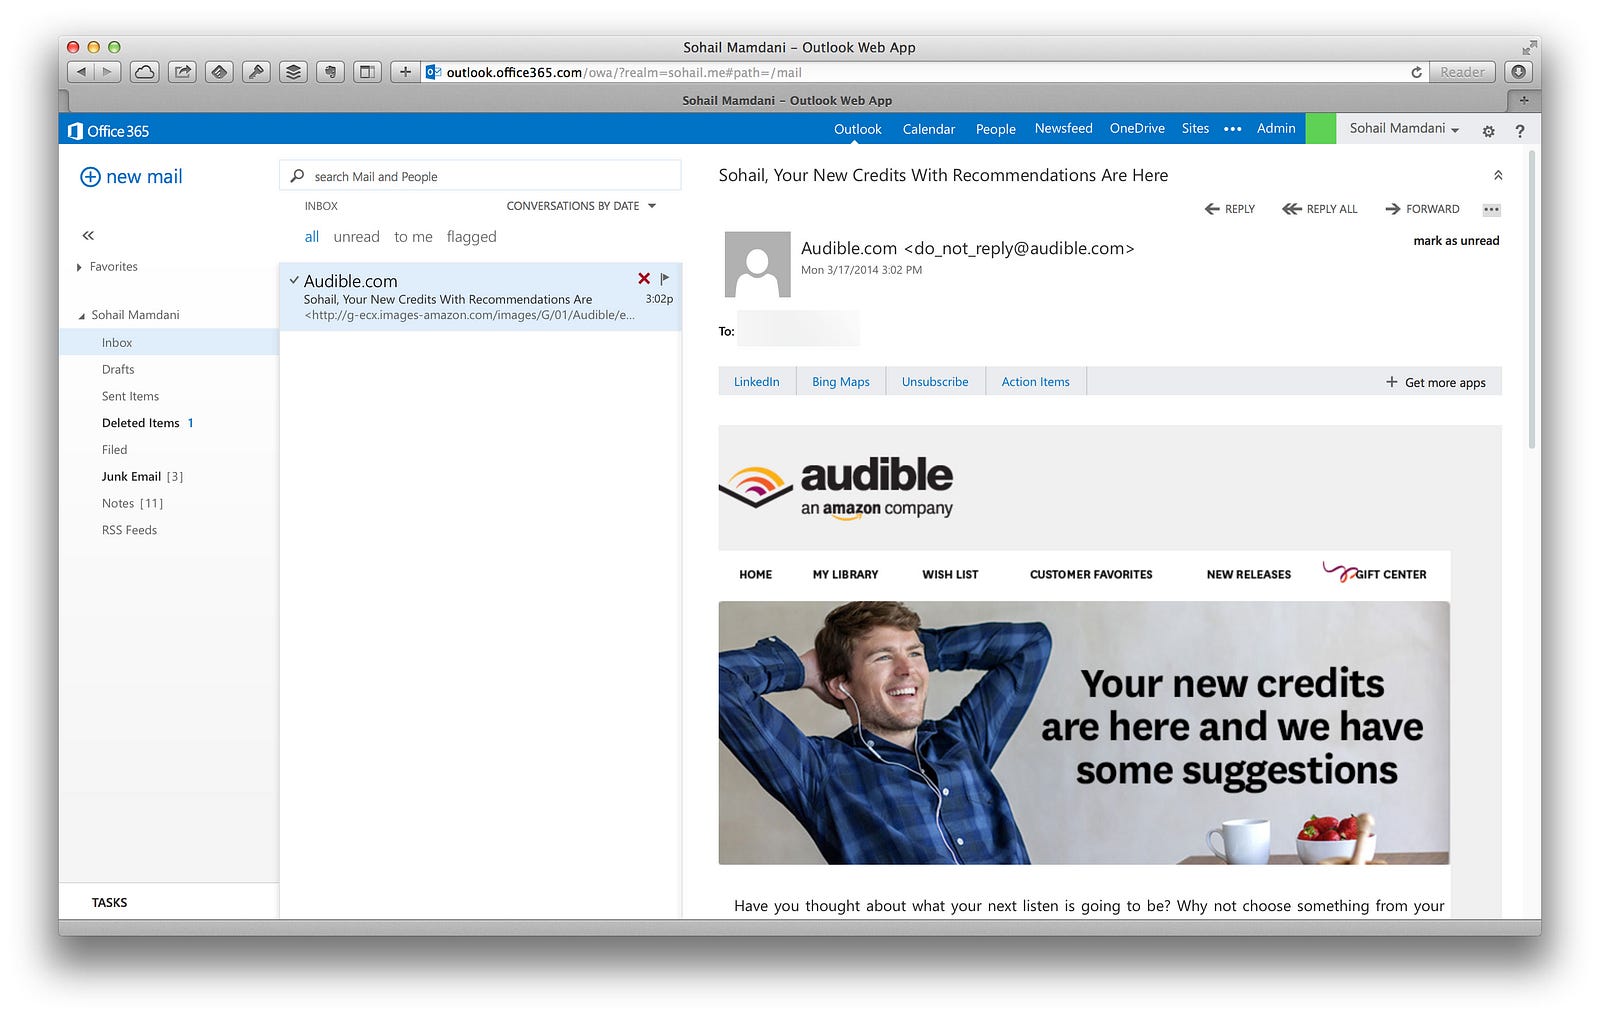Open more apps ellipsis in navigation bar
The width and height of the screenshot is (1600, 1017).
pos(1233,129)
